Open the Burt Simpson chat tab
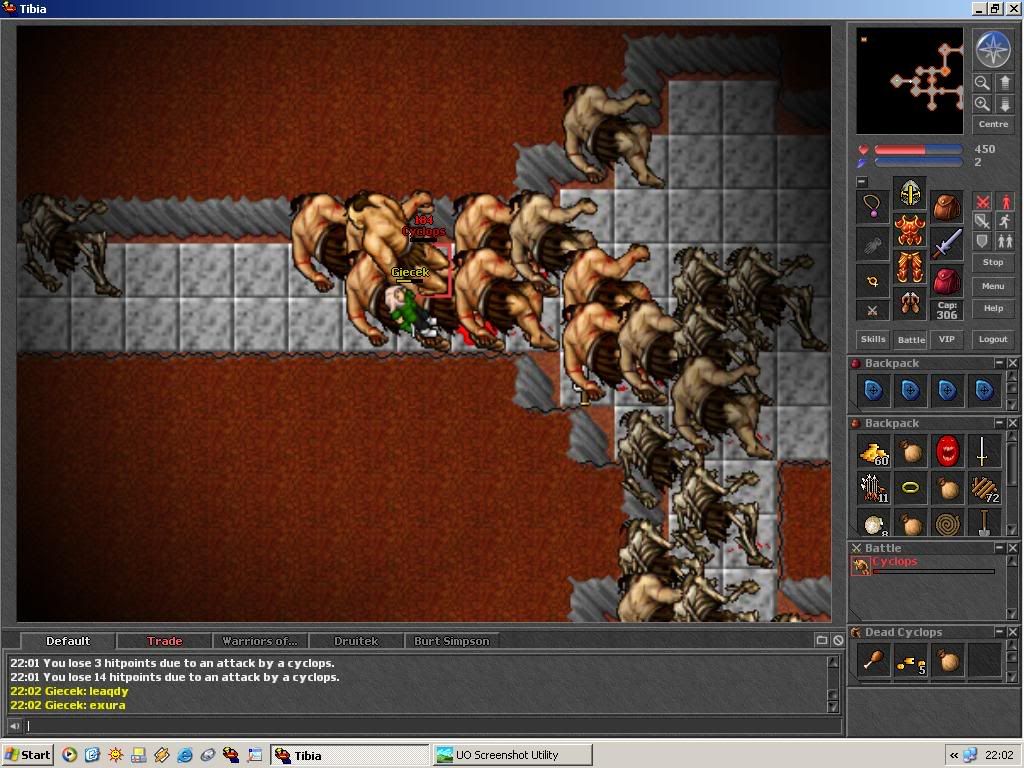This screenshot has width=1024, height=768. tap(452, 641)
